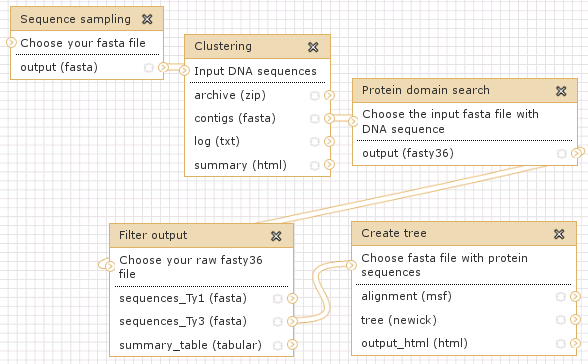588x364 pixels.
Task: Click the 'archive (zip)' output label
Action: click(230, 95)
